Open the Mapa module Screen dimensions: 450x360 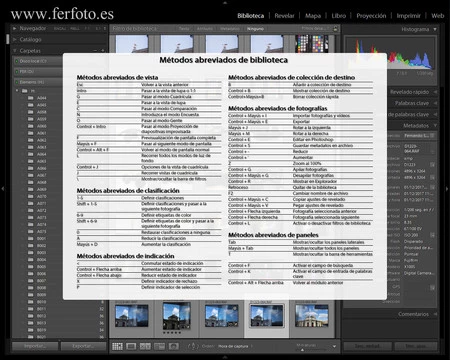pos(313,16)
